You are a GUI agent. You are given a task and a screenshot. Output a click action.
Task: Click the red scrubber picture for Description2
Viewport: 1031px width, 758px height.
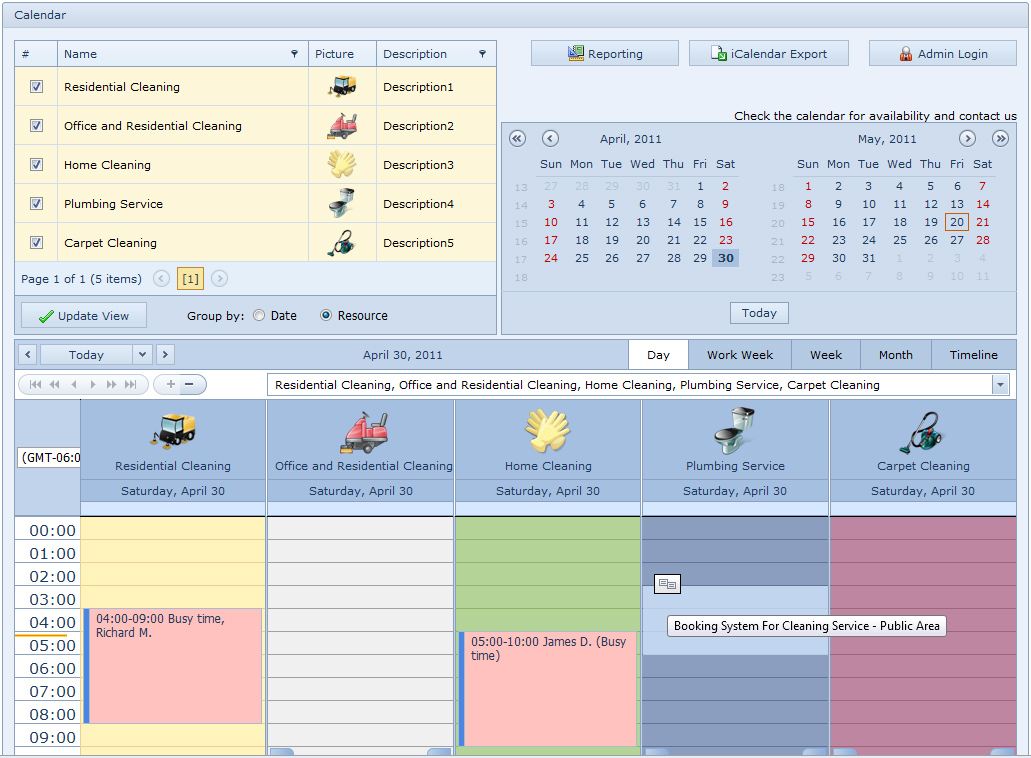pos(342,126)
